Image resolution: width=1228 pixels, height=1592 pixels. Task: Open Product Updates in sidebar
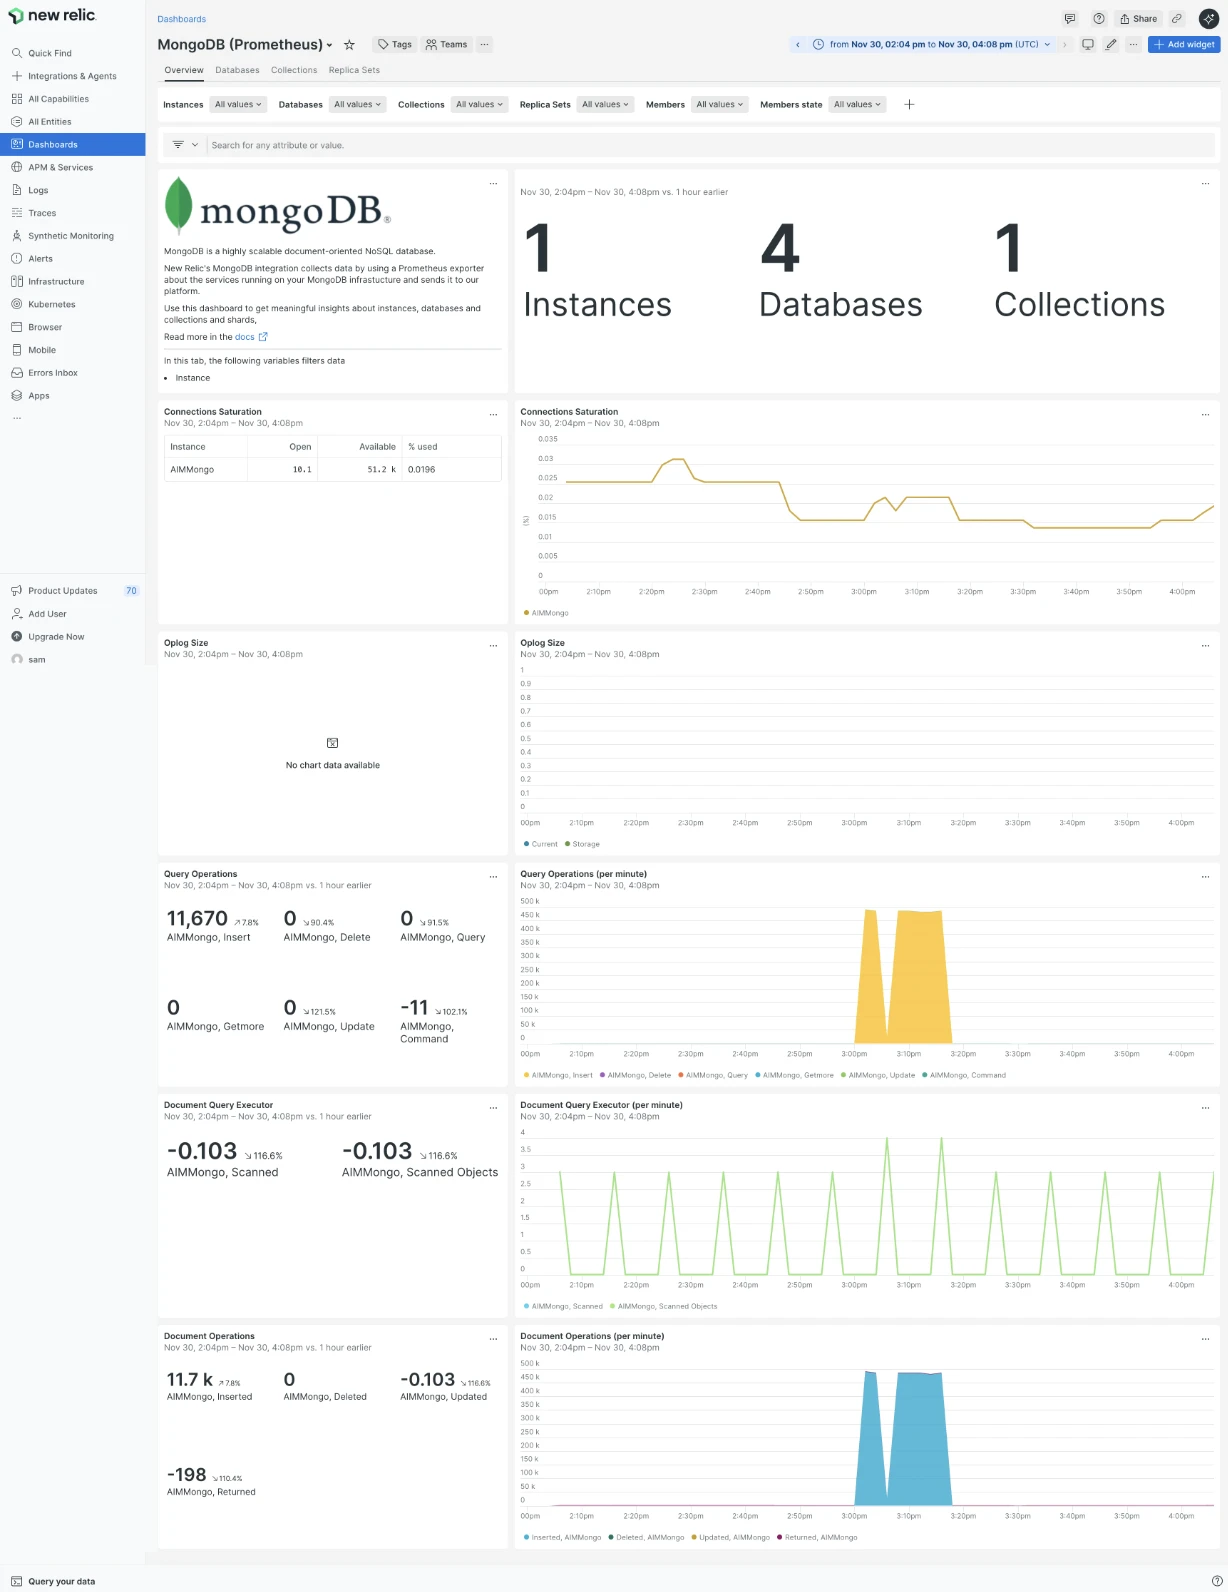63,591
